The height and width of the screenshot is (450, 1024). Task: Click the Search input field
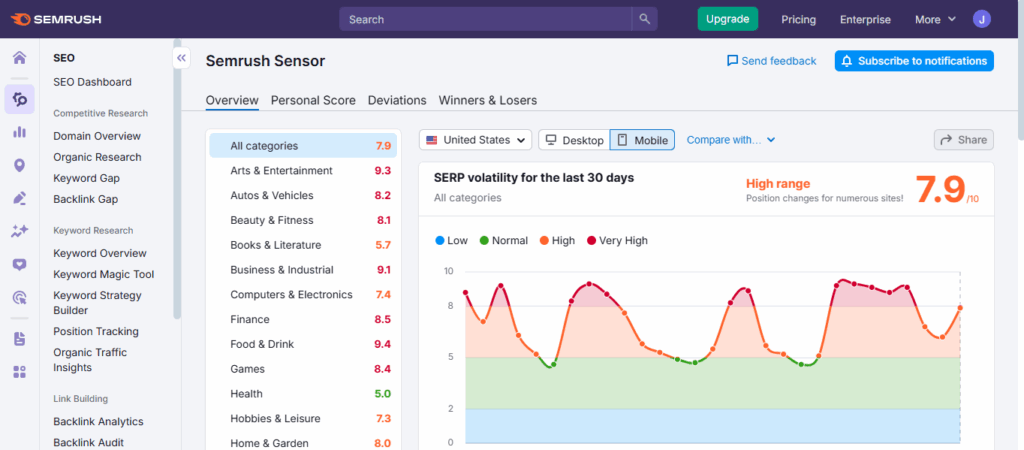coord(485,19)
